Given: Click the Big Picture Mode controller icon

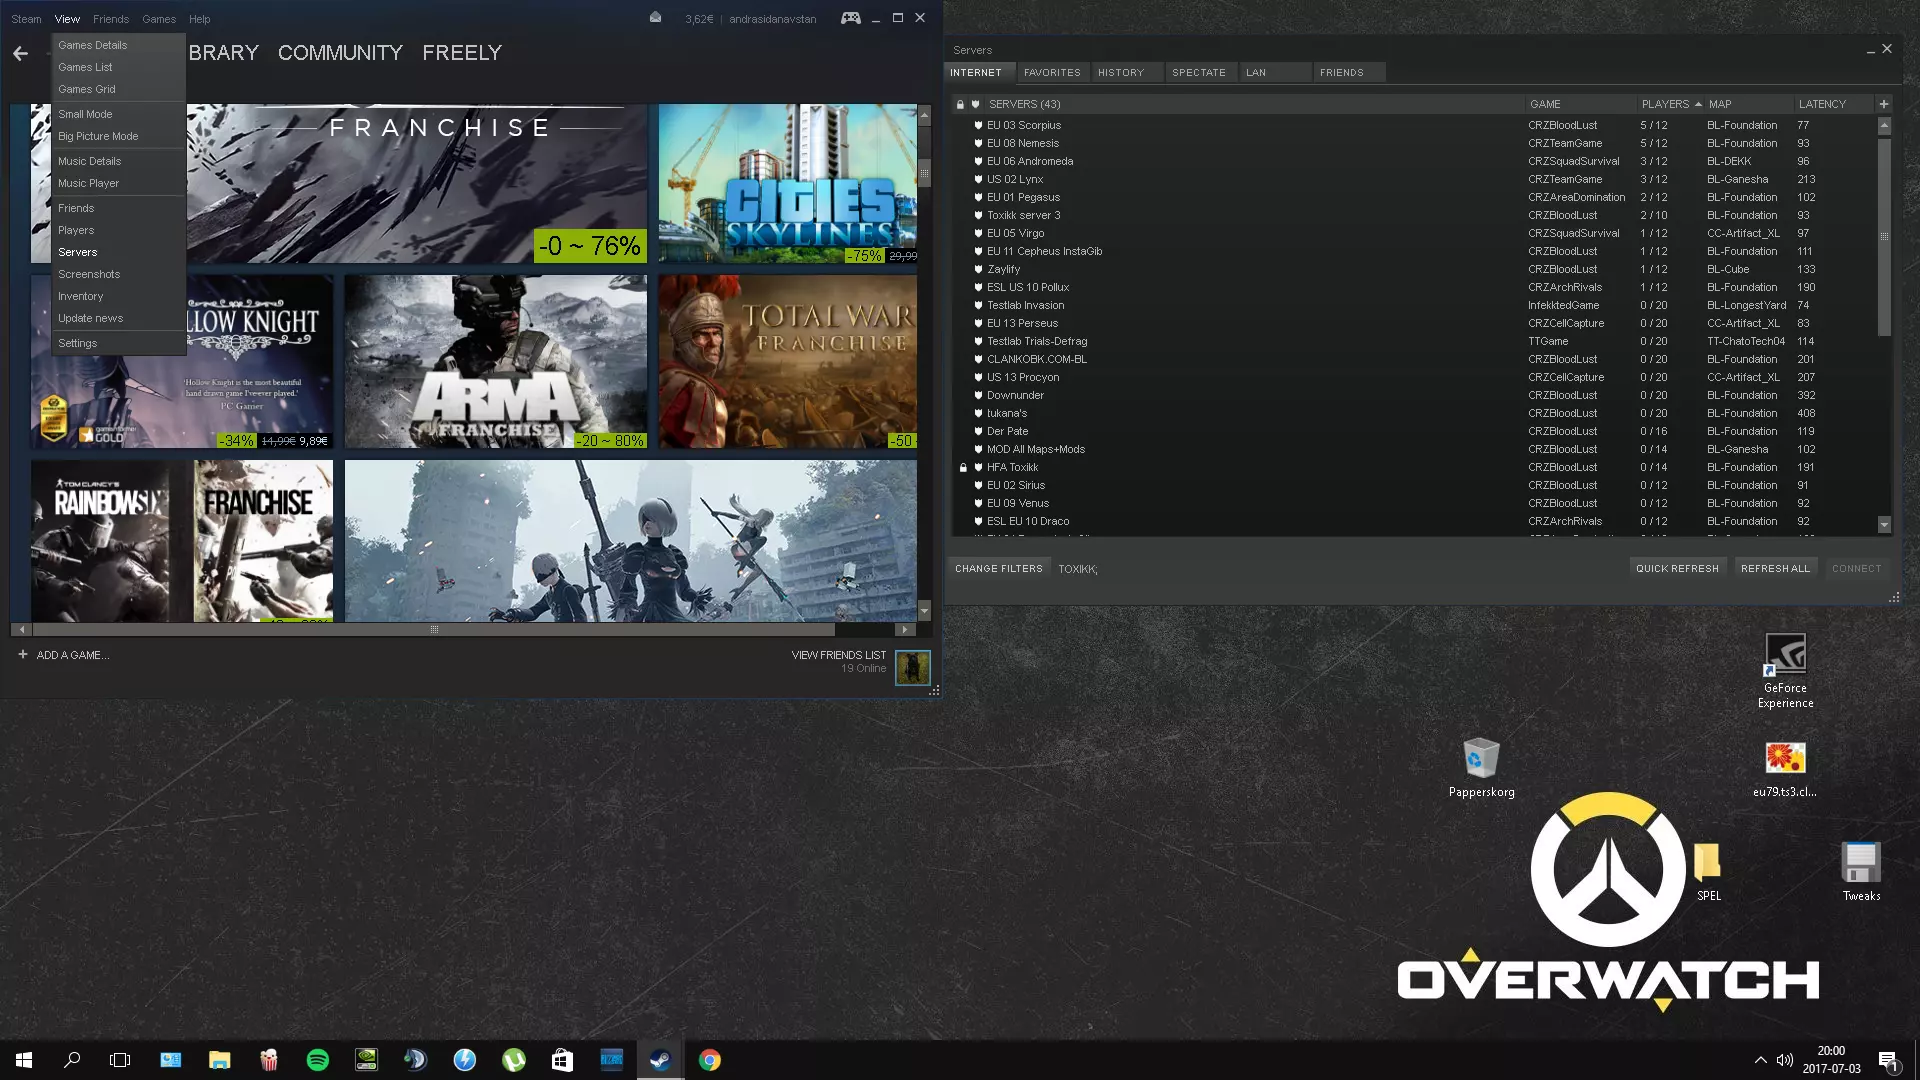Looking at the screenshot, I should [850, 18].
